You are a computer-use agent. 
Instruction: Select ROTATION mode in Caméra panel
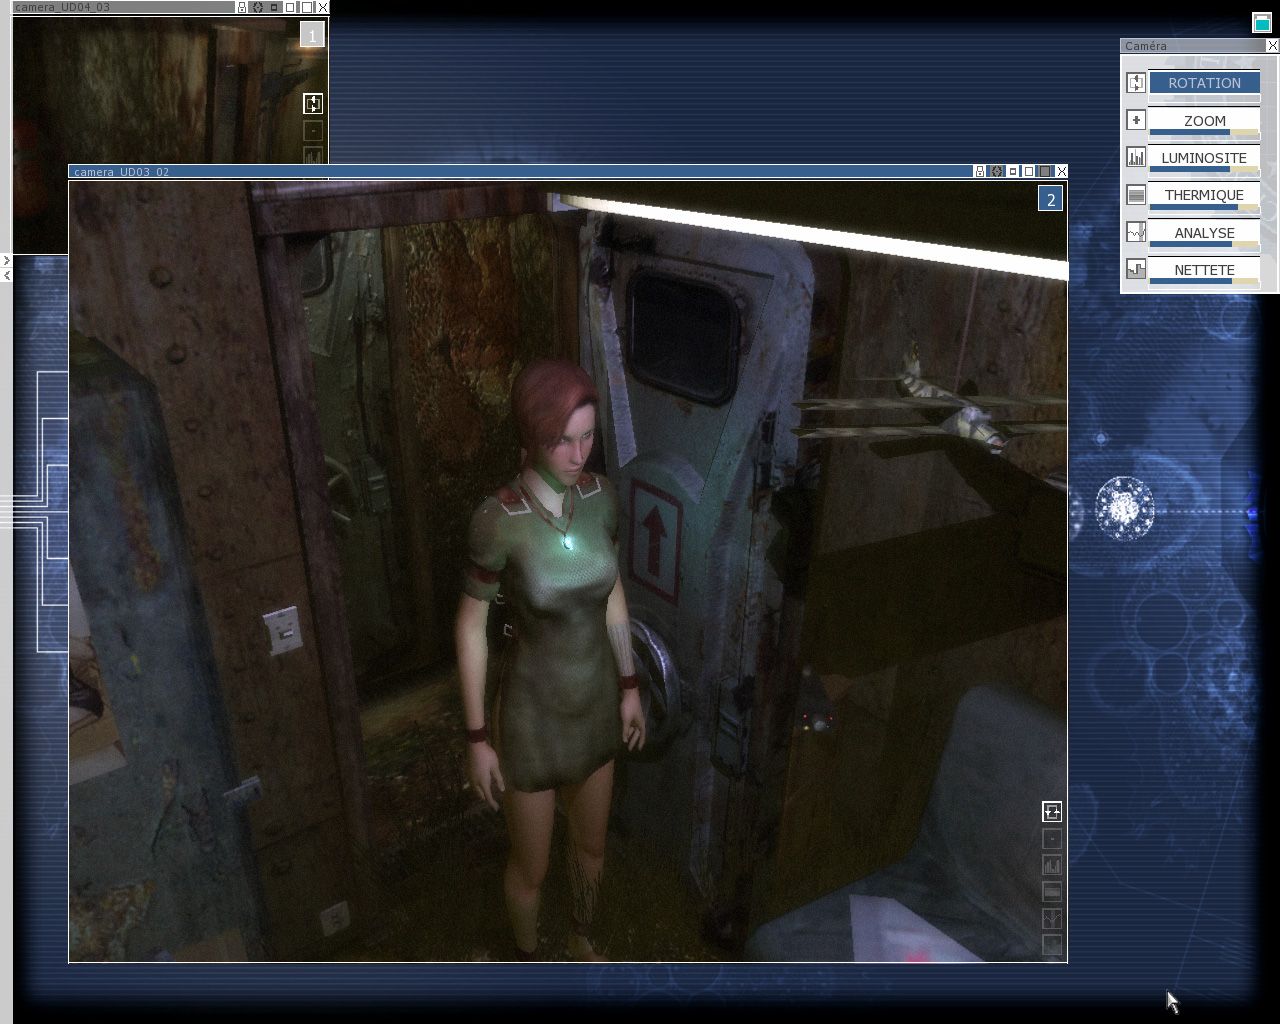[1204, 83]
